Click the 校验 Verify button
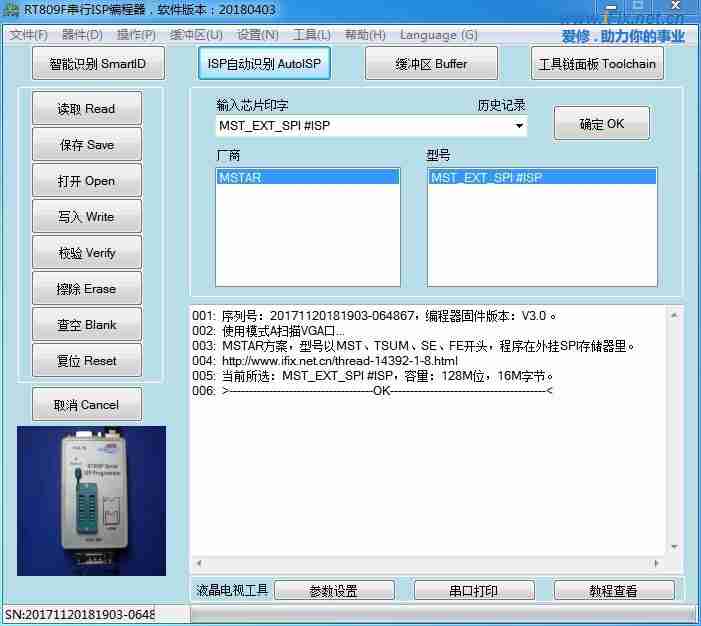 tap(87, 253)
